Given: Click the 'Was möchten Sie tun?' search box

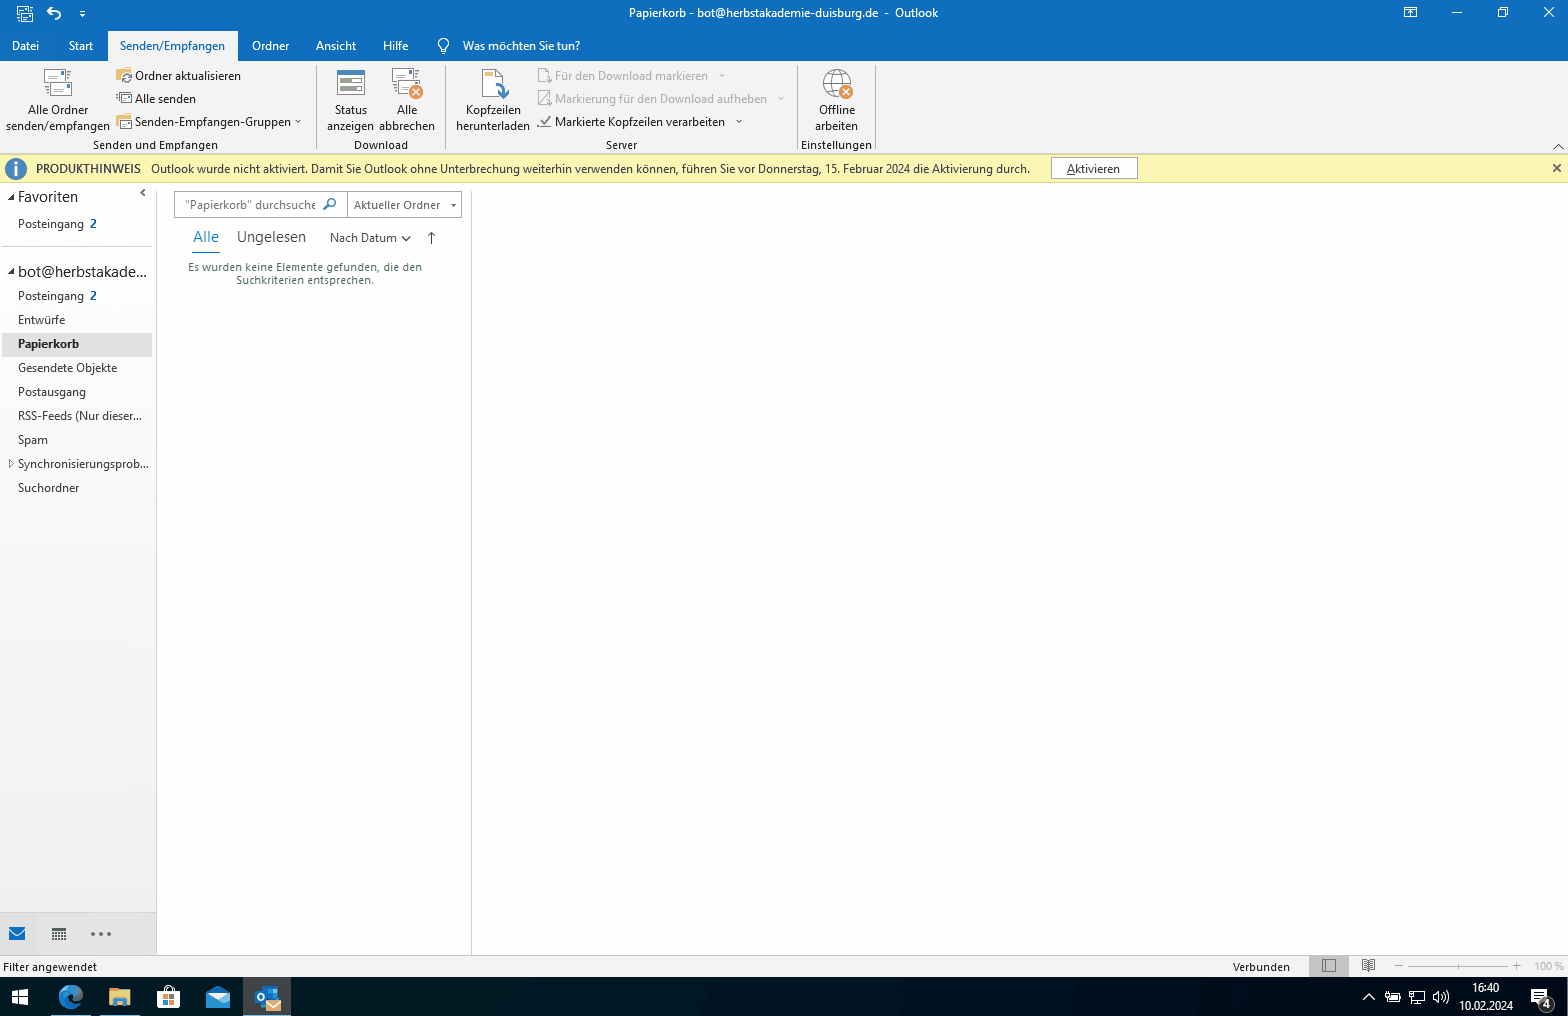Looking at the screenshot, I should pos(521,46).
